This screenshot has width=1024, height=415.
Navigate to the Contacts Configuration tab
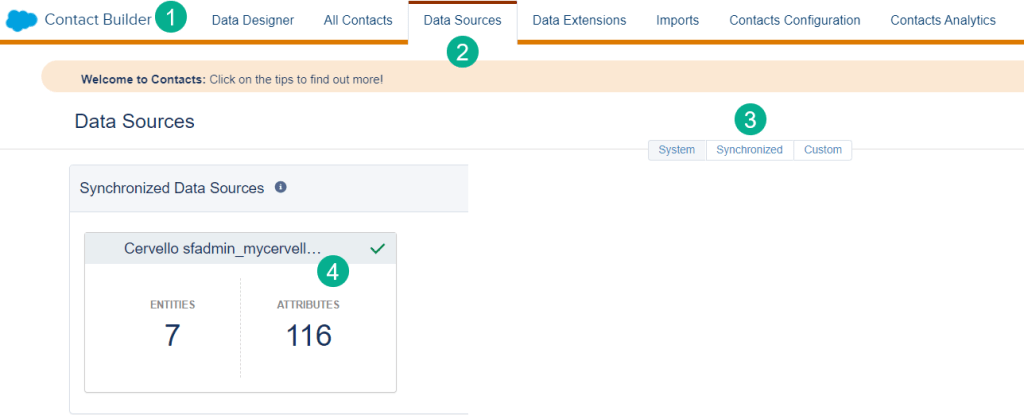coord(794,20)
